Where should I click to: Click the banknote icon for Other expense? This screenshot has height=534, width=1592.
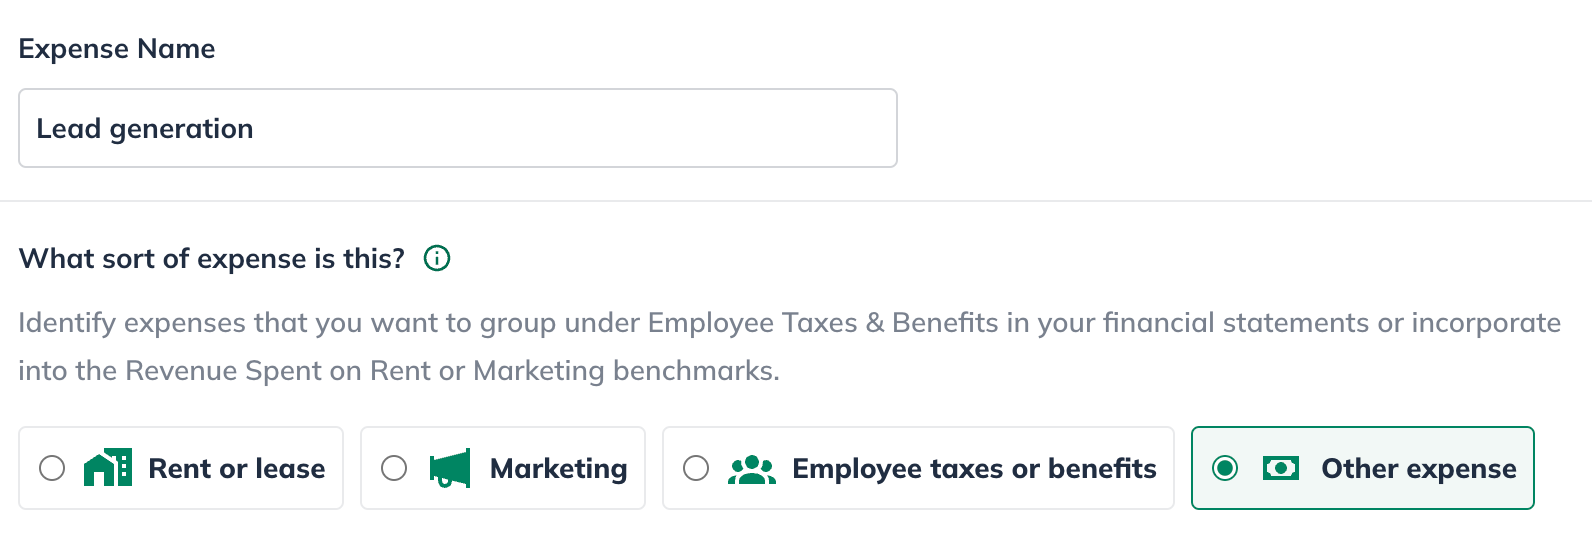click(1280, 468)
